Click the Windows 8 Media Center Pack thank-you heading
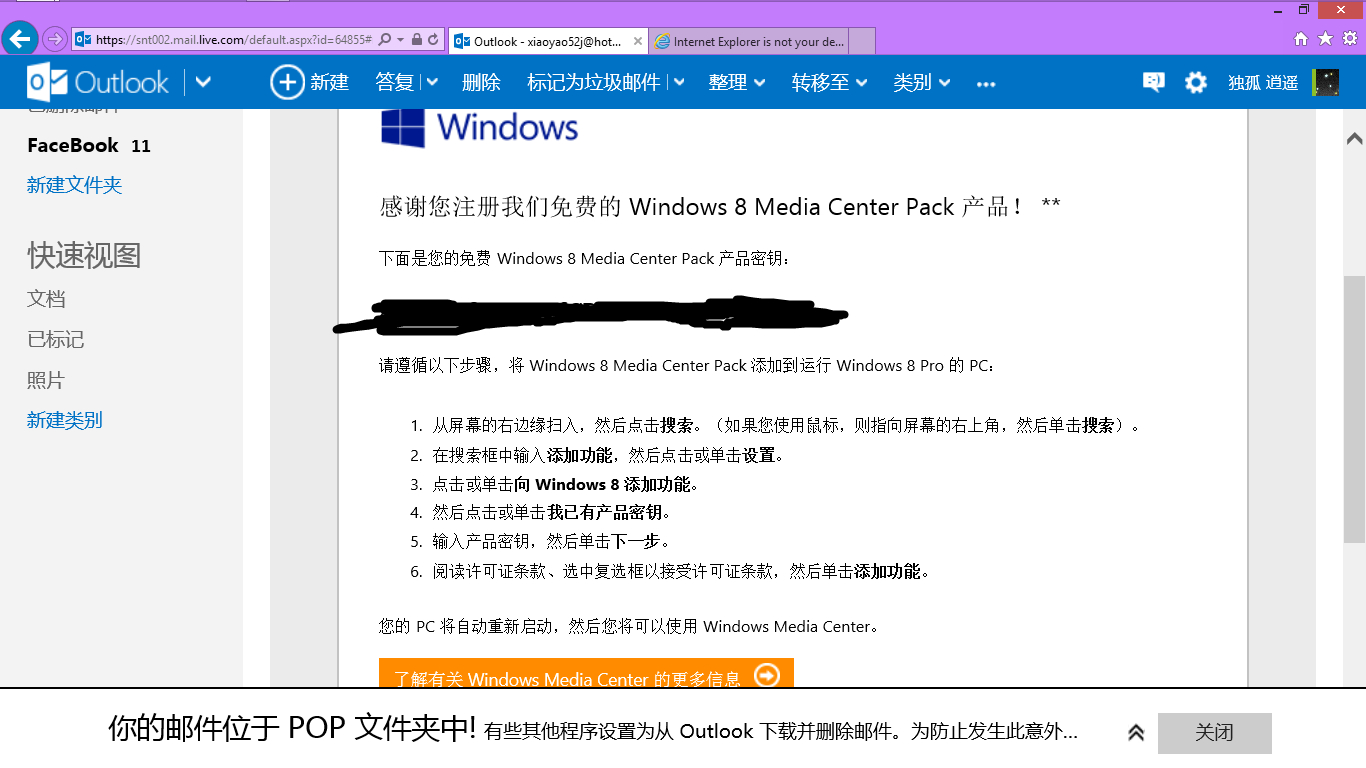 point(720,207)
